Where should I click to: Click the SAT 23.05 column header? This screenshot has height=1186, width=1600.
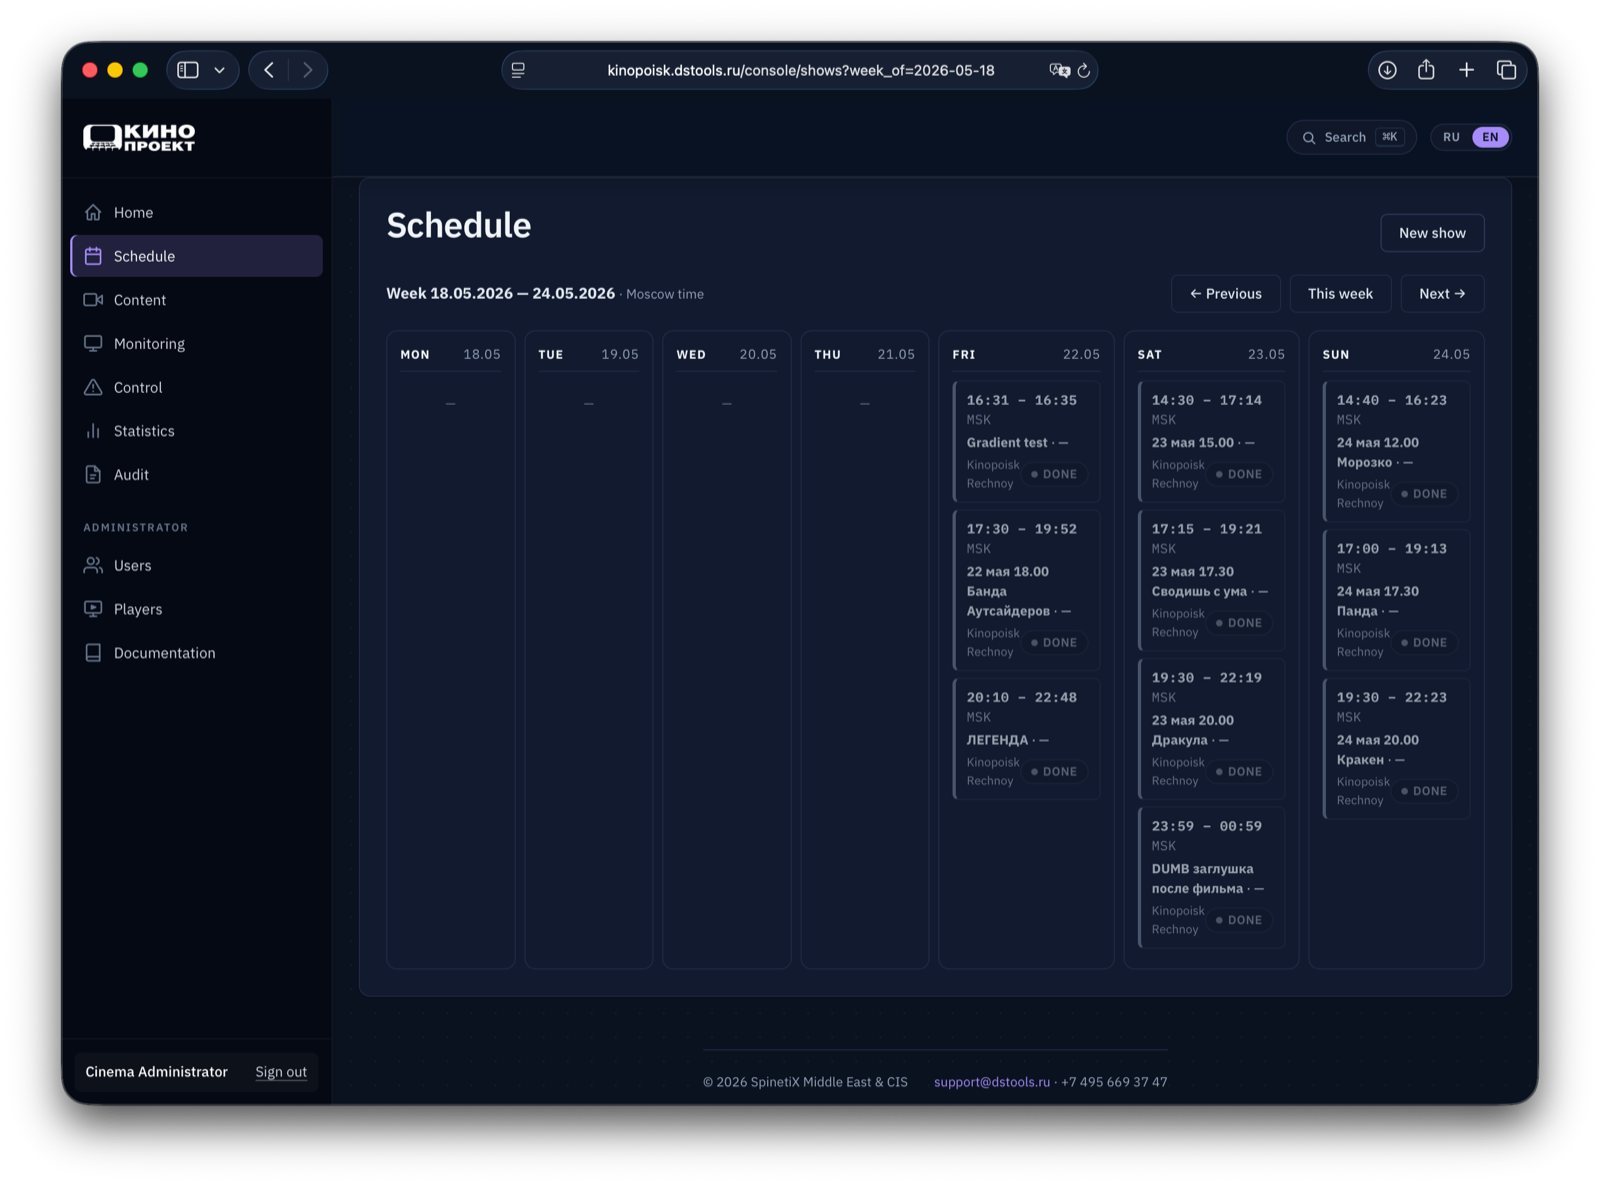point(1211,354)
